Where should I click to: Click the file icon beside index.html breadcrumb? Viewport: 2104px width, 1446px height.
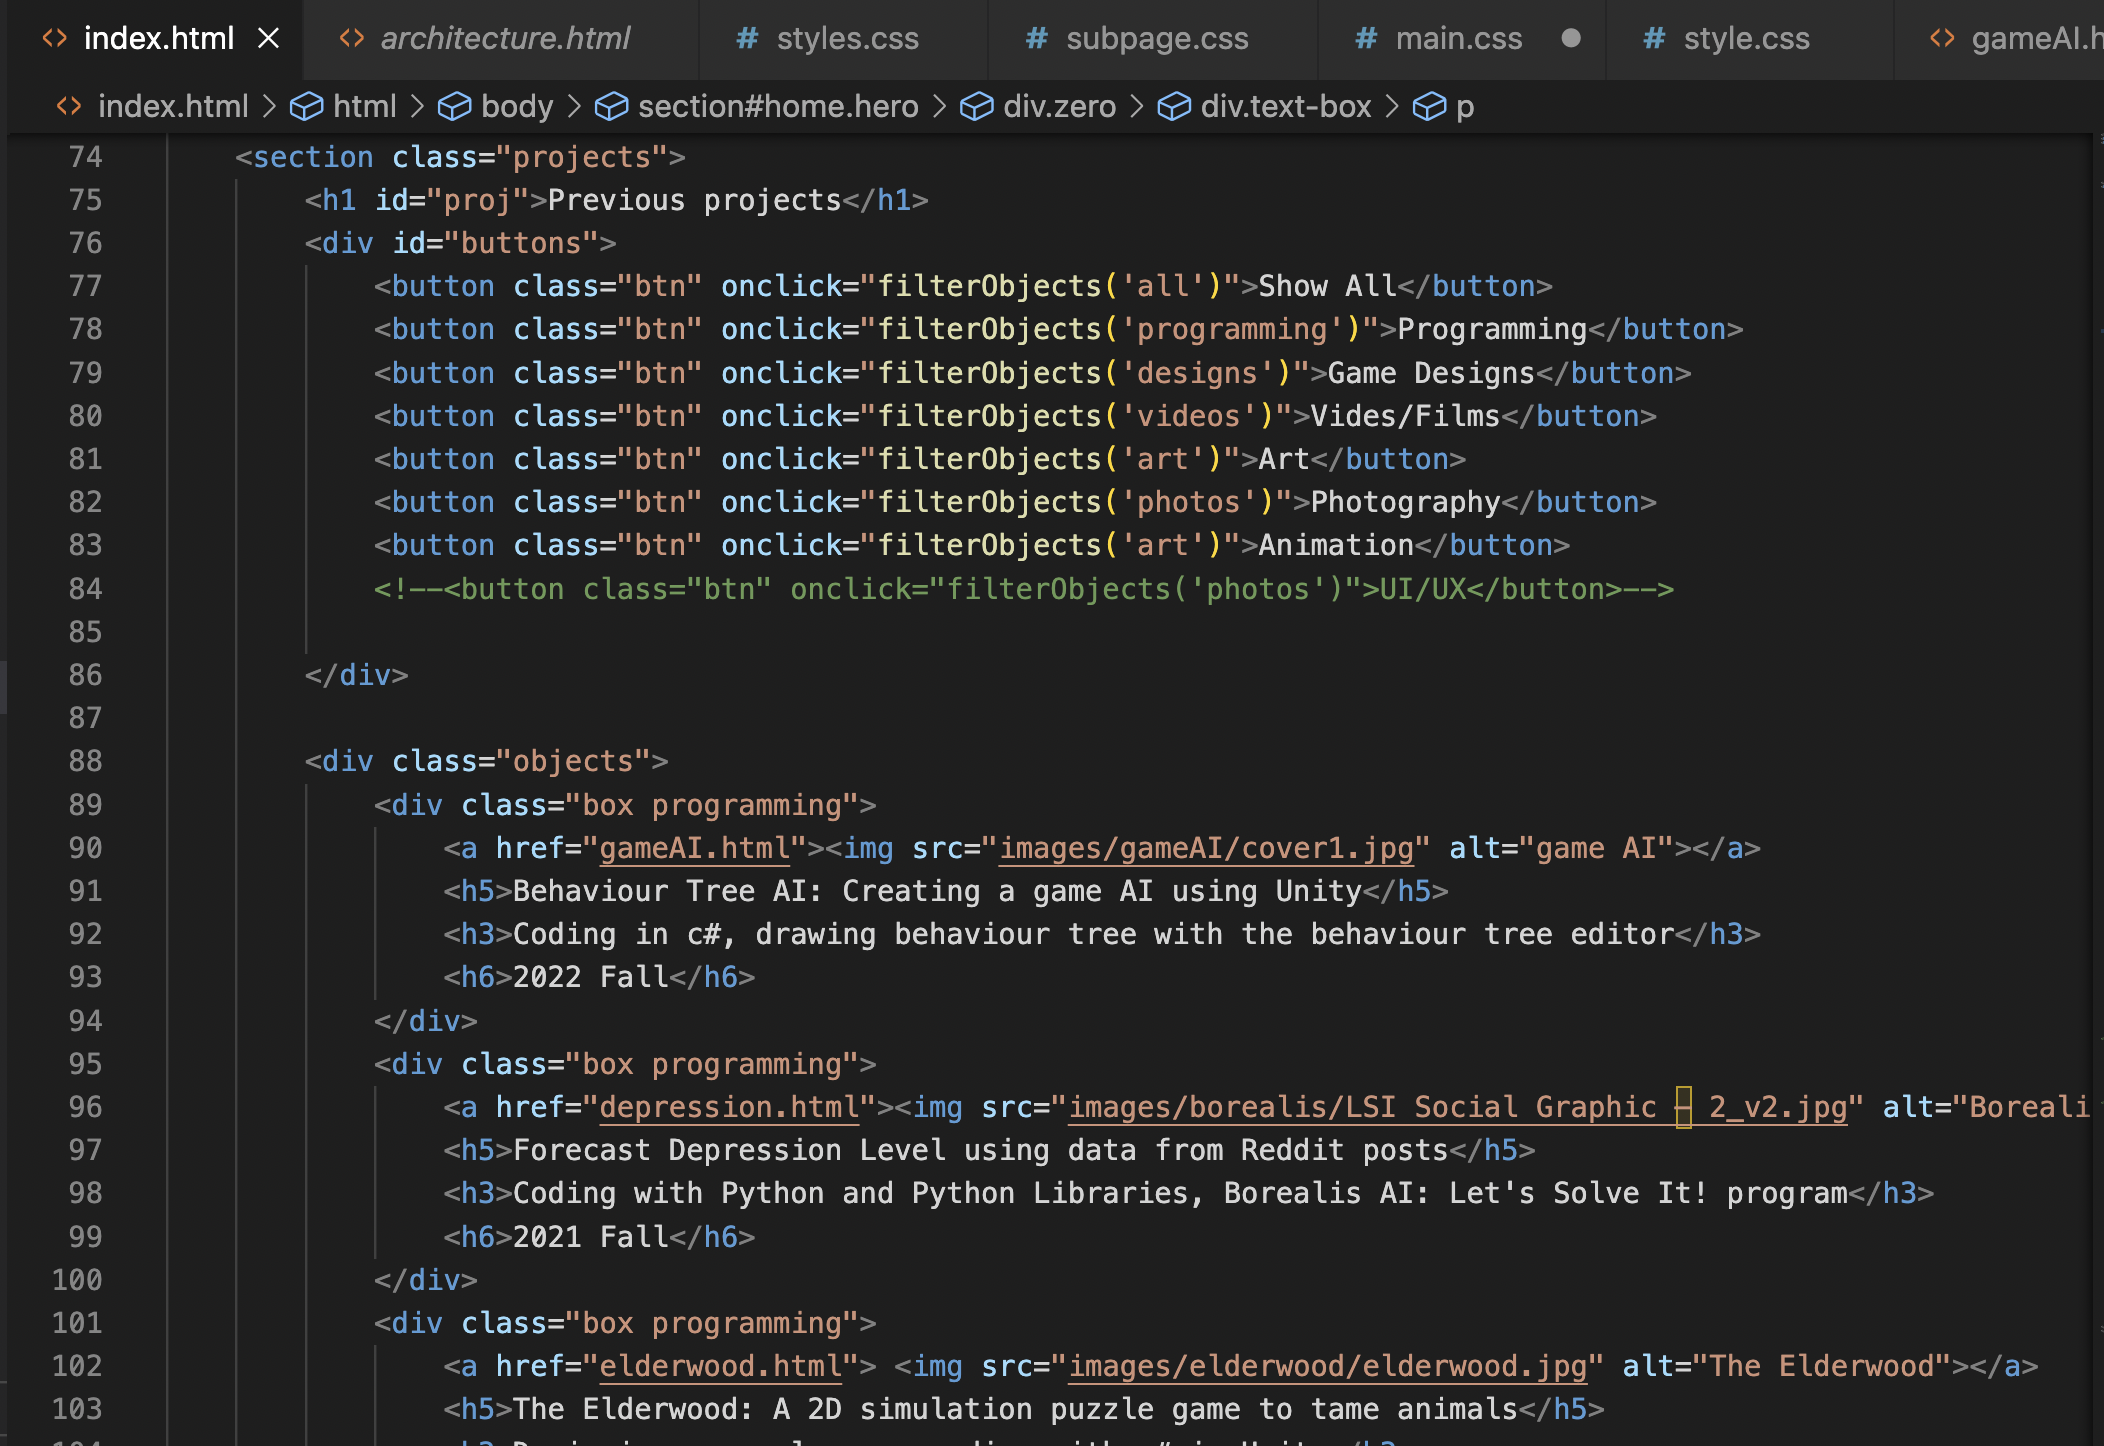69,106
